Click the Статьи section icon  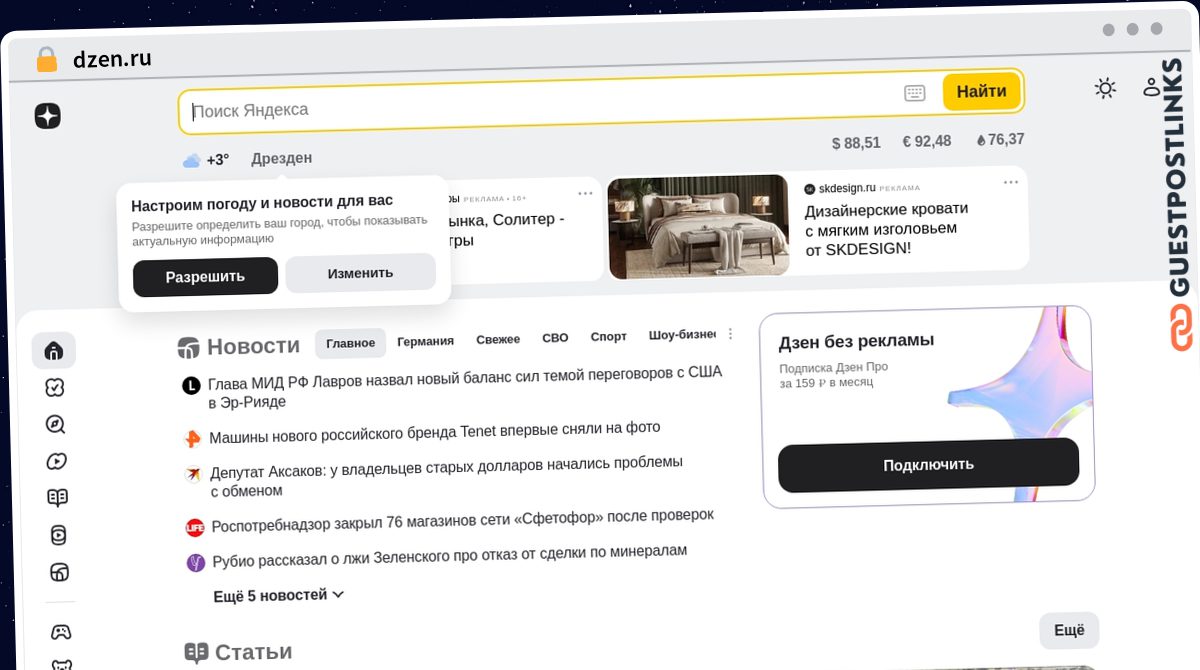(x=196, y=653)
